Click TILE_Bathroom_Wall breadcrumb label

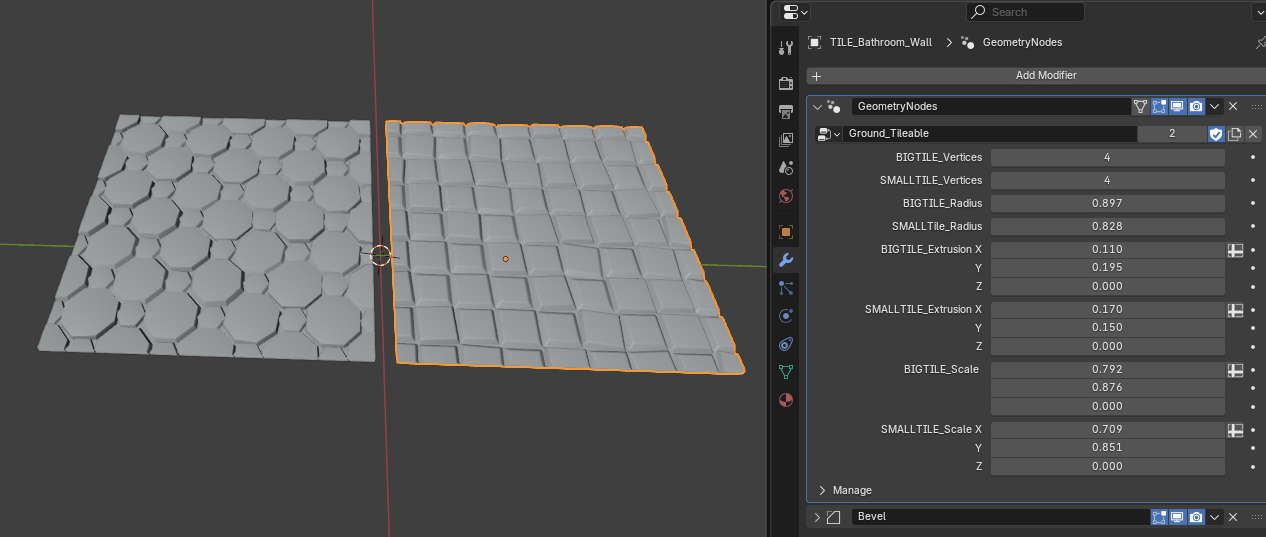(880, 42)
